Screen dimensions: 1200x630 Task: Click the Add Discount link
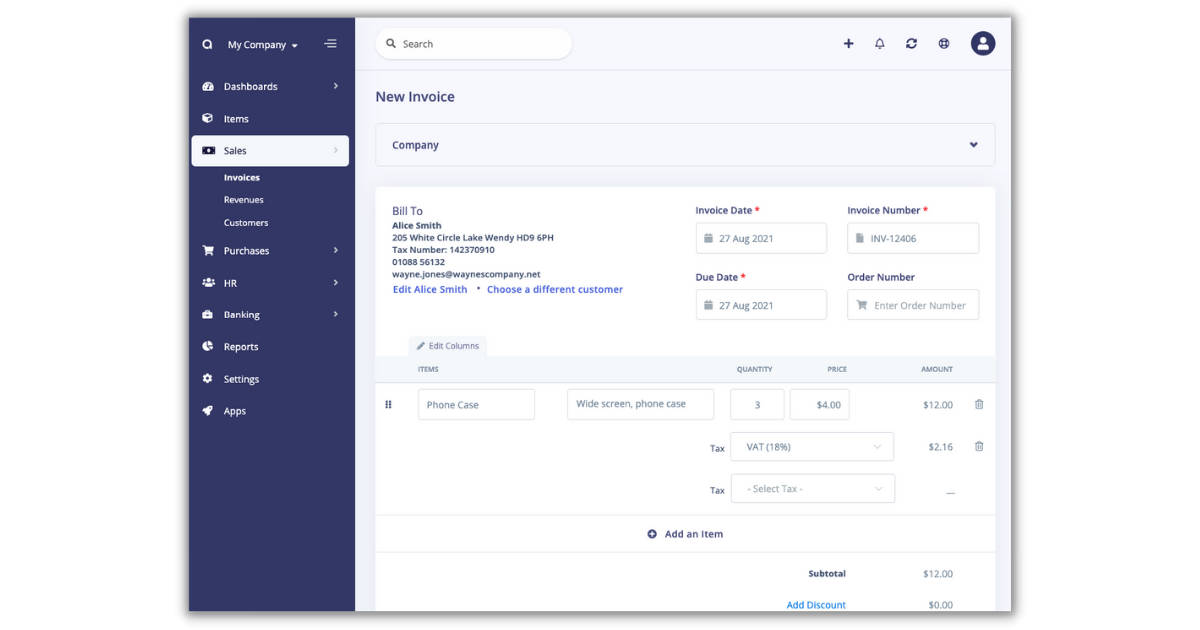[x=816, y=605]
